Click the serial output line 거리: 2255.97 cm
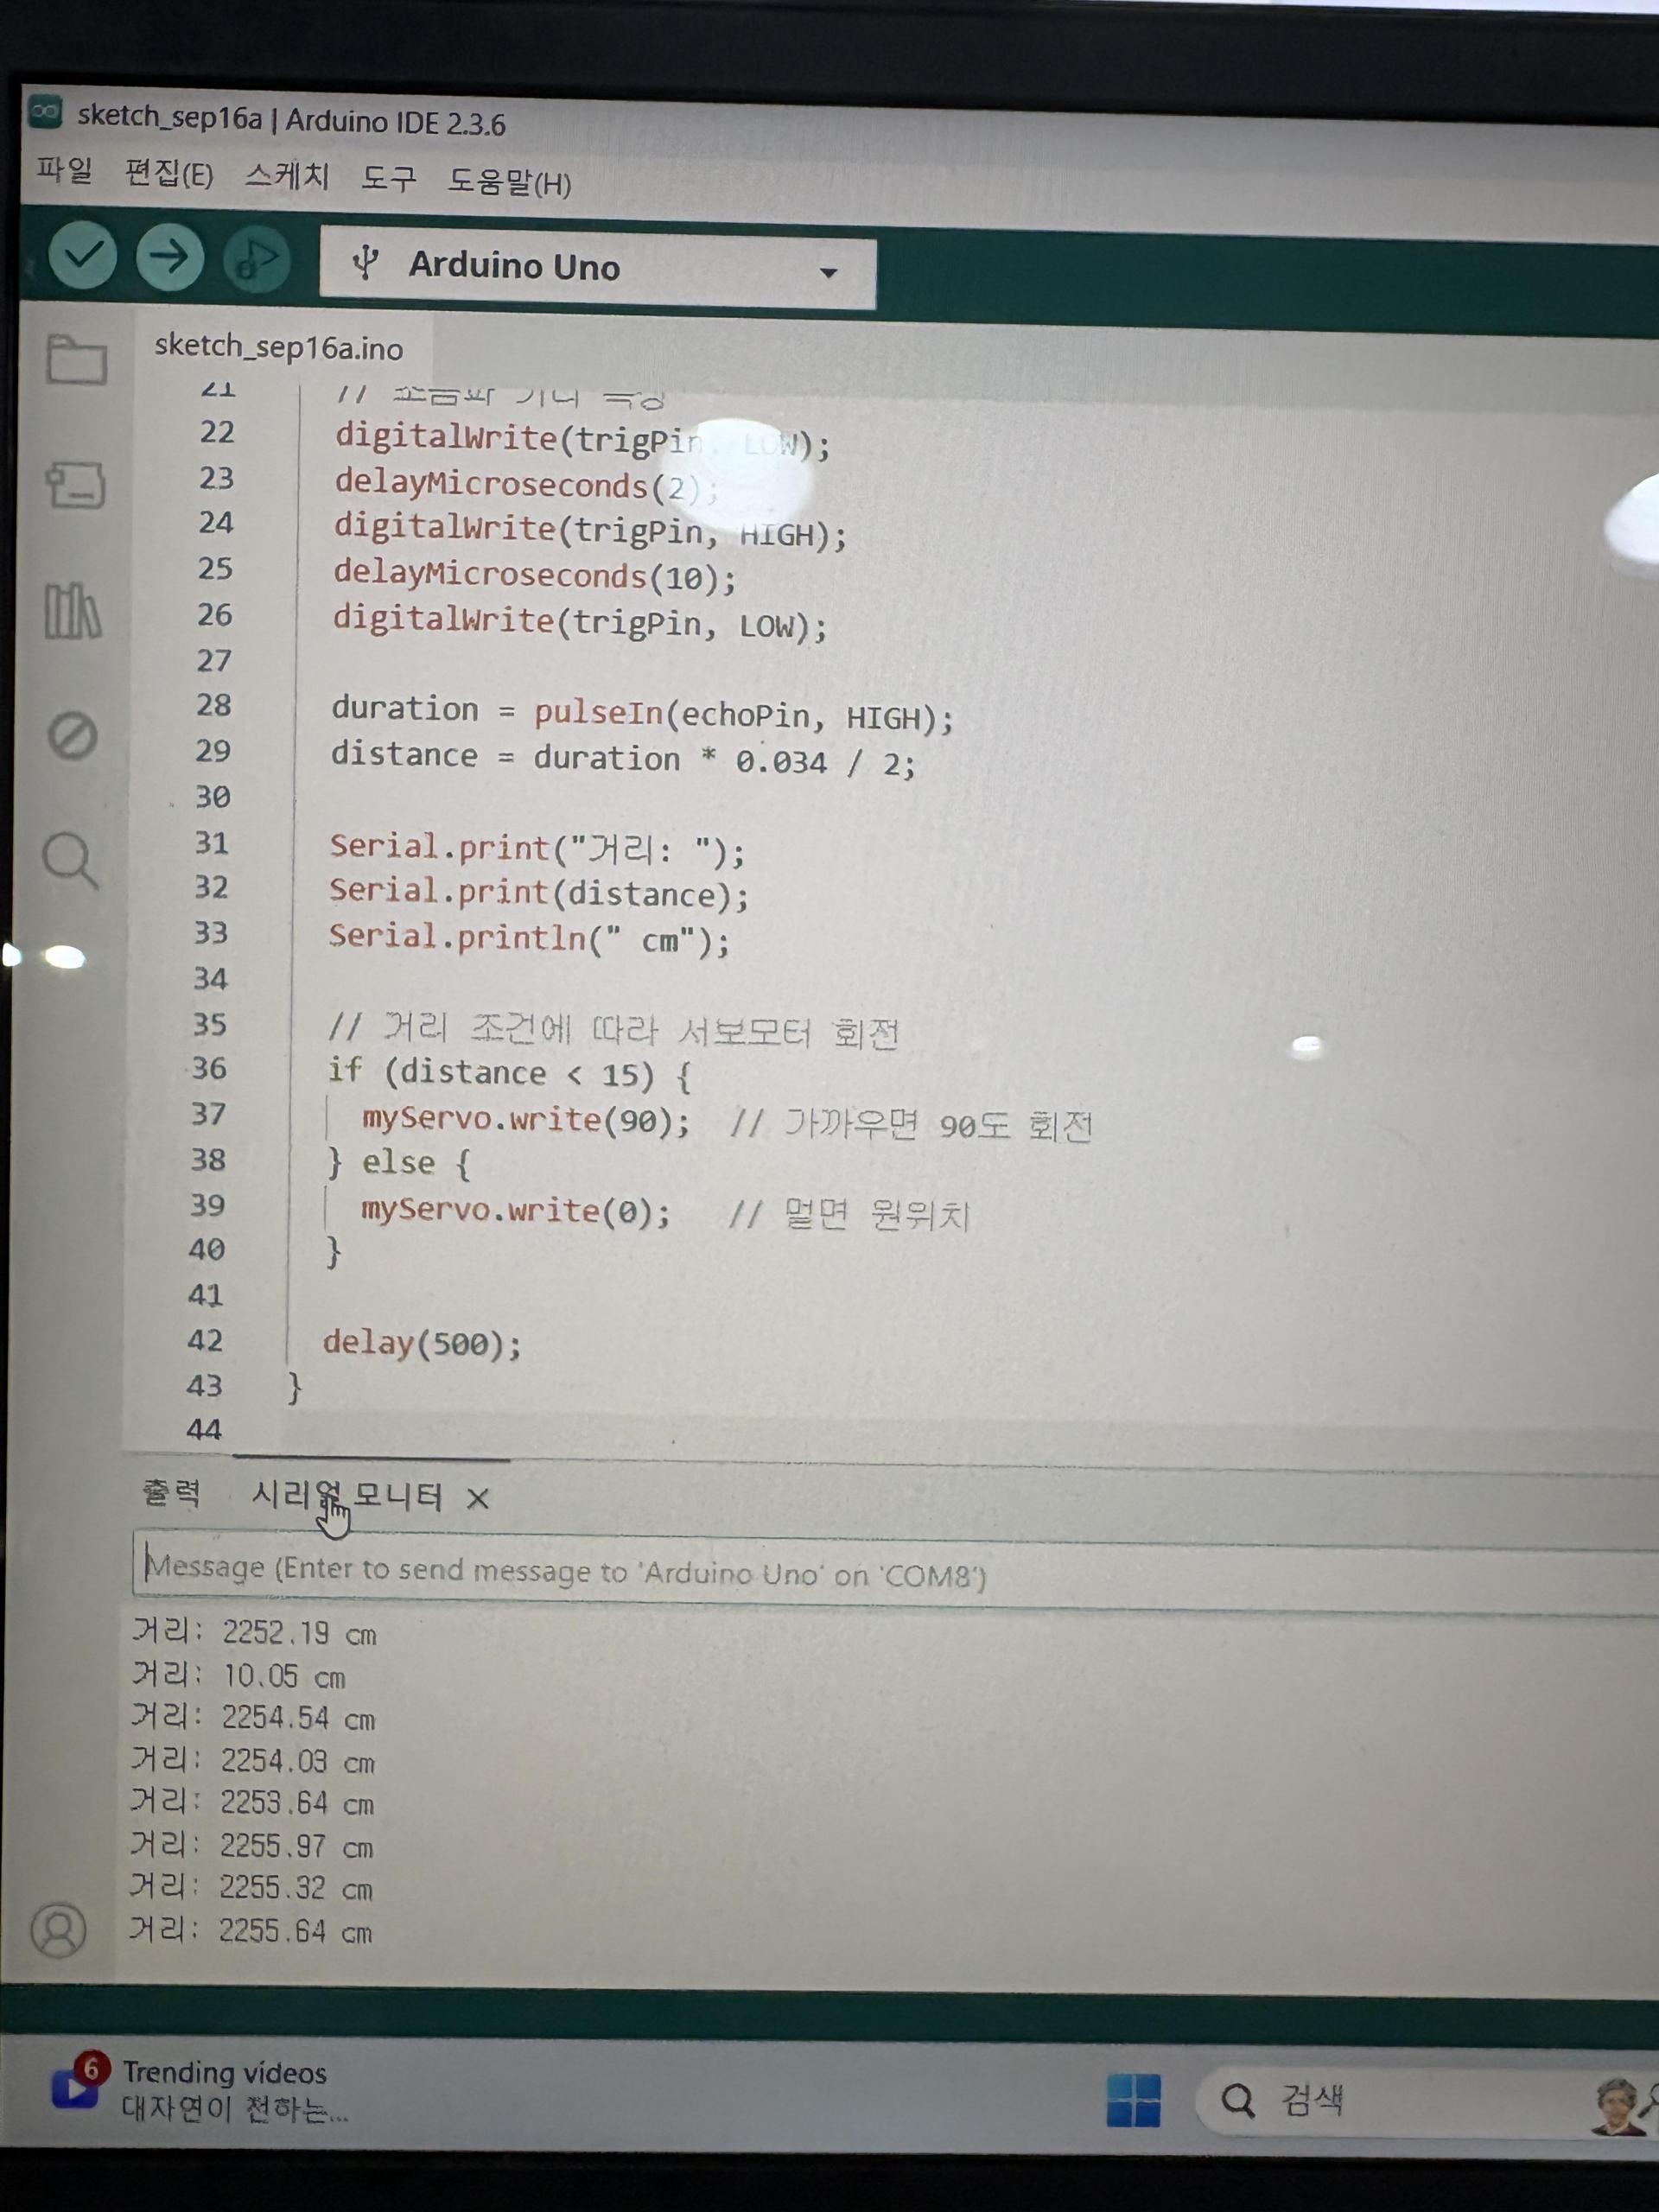 (251, 1845)
